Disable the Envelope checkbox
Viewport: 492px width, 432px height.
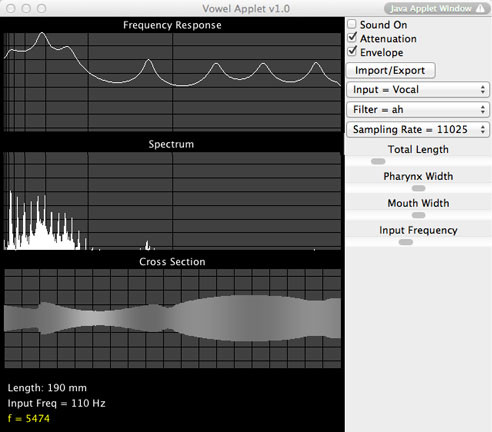[352, 52]
